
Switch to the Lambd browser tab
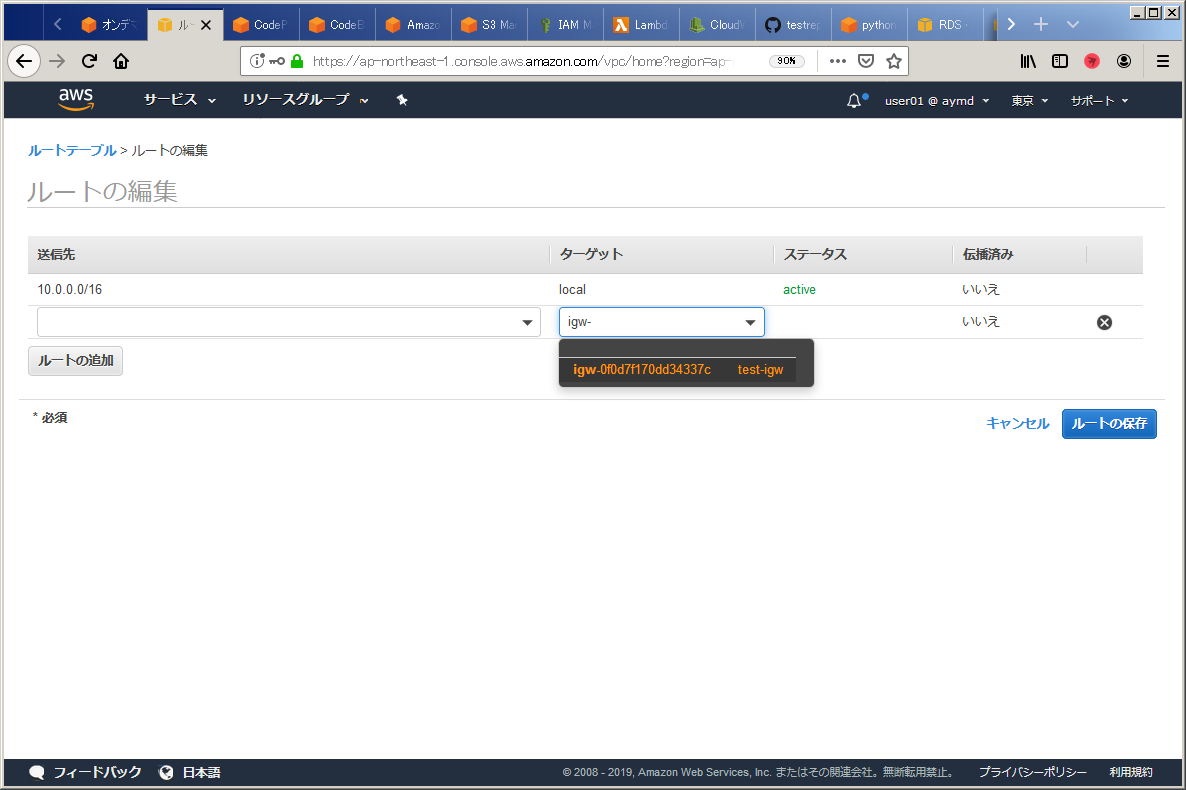(641, 25)
